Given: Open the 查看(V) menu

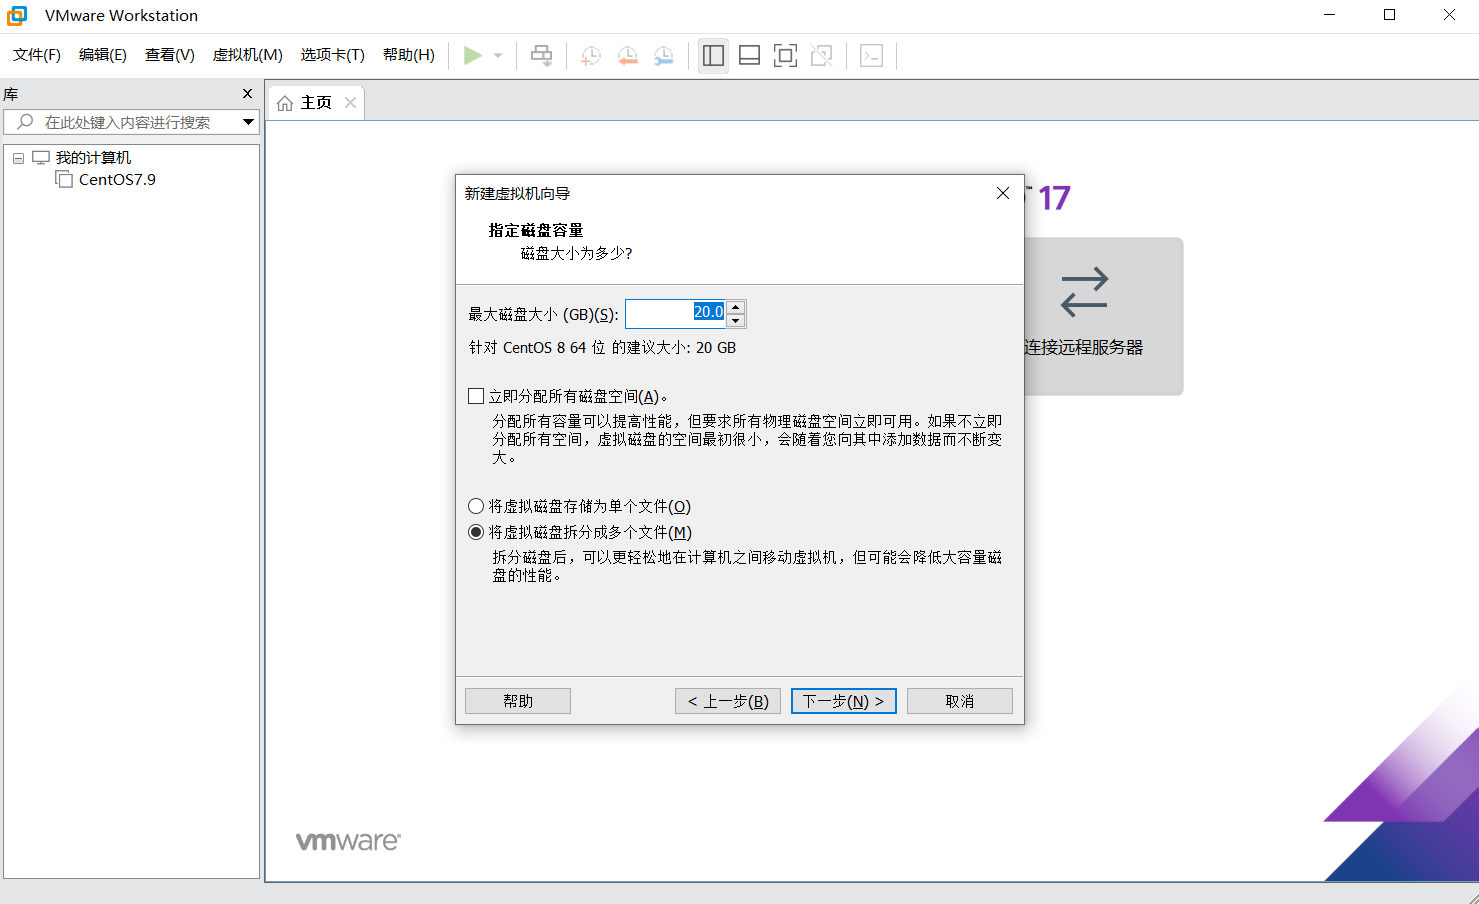Looking at the screenshot, I should (170, 55).
